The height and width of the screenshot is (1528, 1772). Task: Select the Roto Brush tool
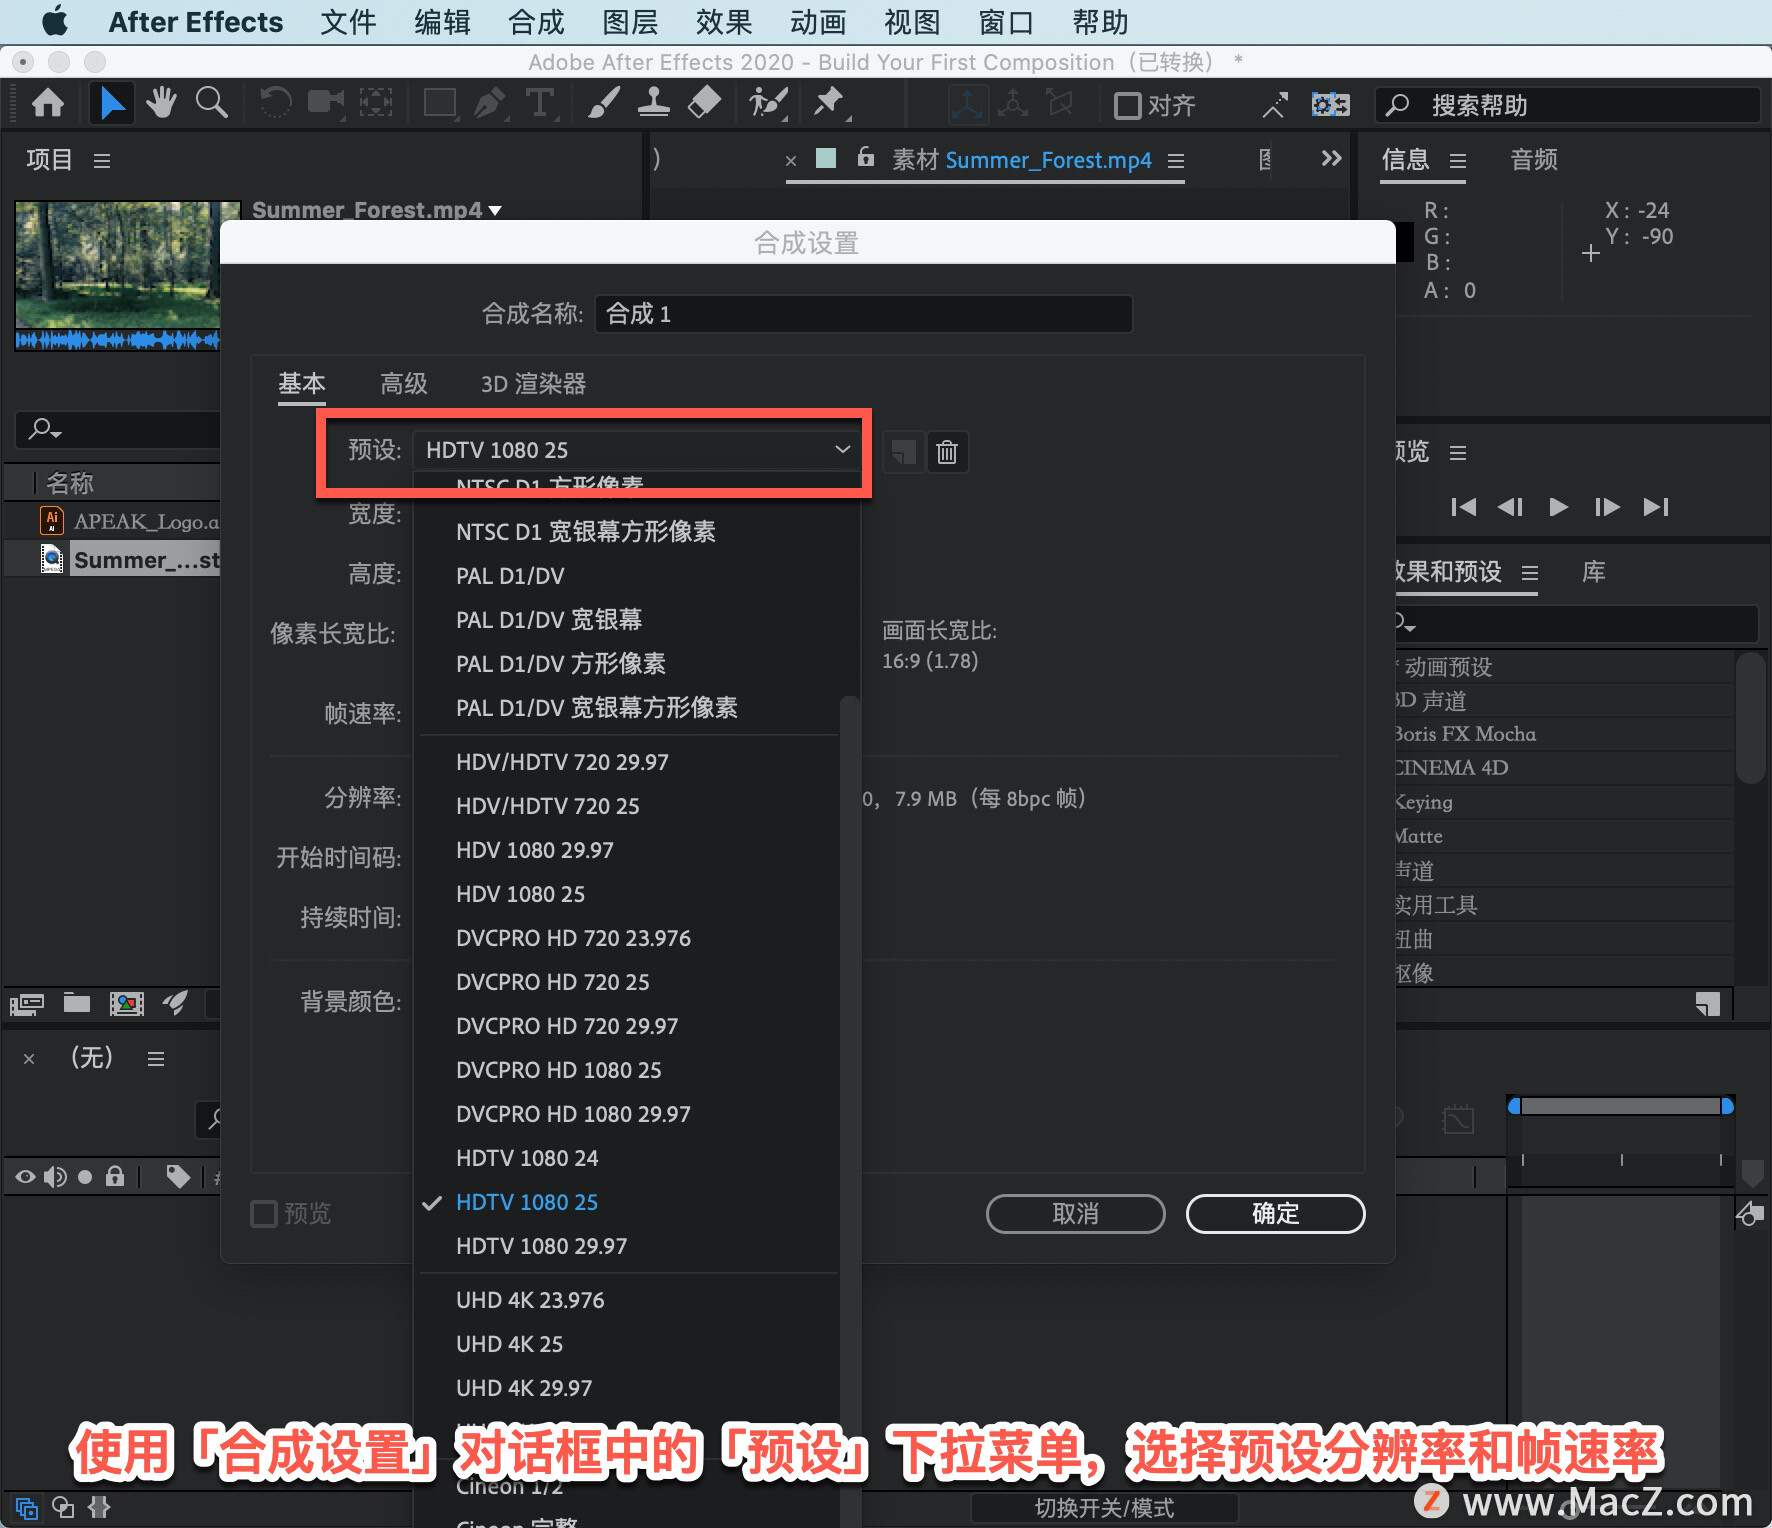pyautogui.click(x=768, y=103)
